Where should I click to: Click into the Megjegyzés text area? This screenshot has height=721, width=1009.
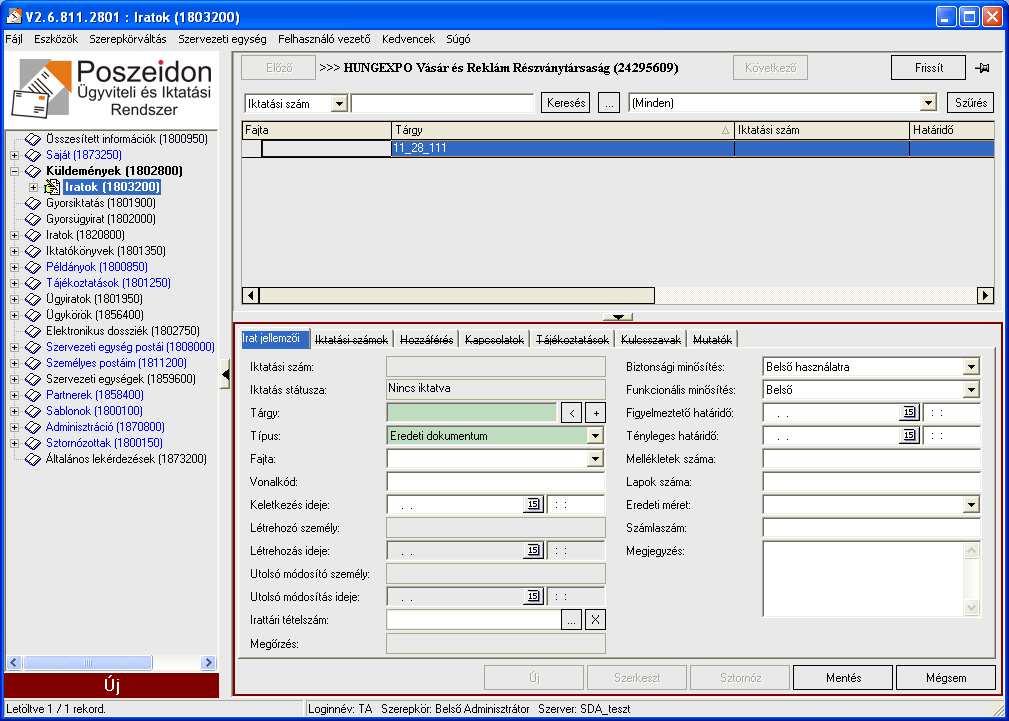(x=866, y=579)
